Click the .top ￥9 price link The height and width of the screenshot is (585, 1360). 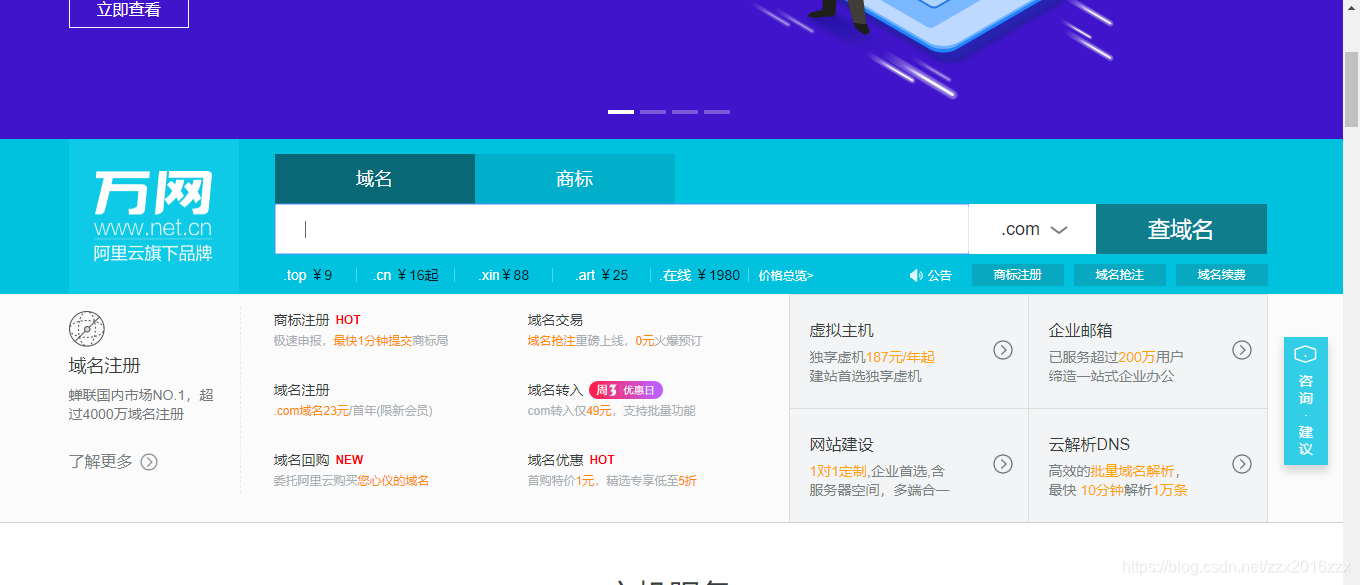point(308,275)
